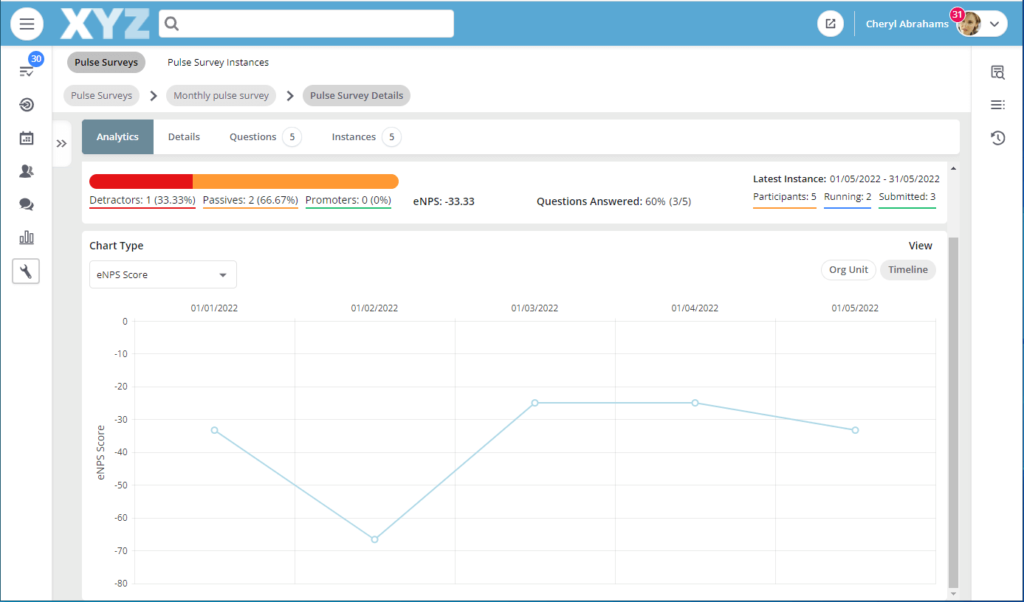
Task: Select the wrench tools sidebar icon
Action: (26, 271)
